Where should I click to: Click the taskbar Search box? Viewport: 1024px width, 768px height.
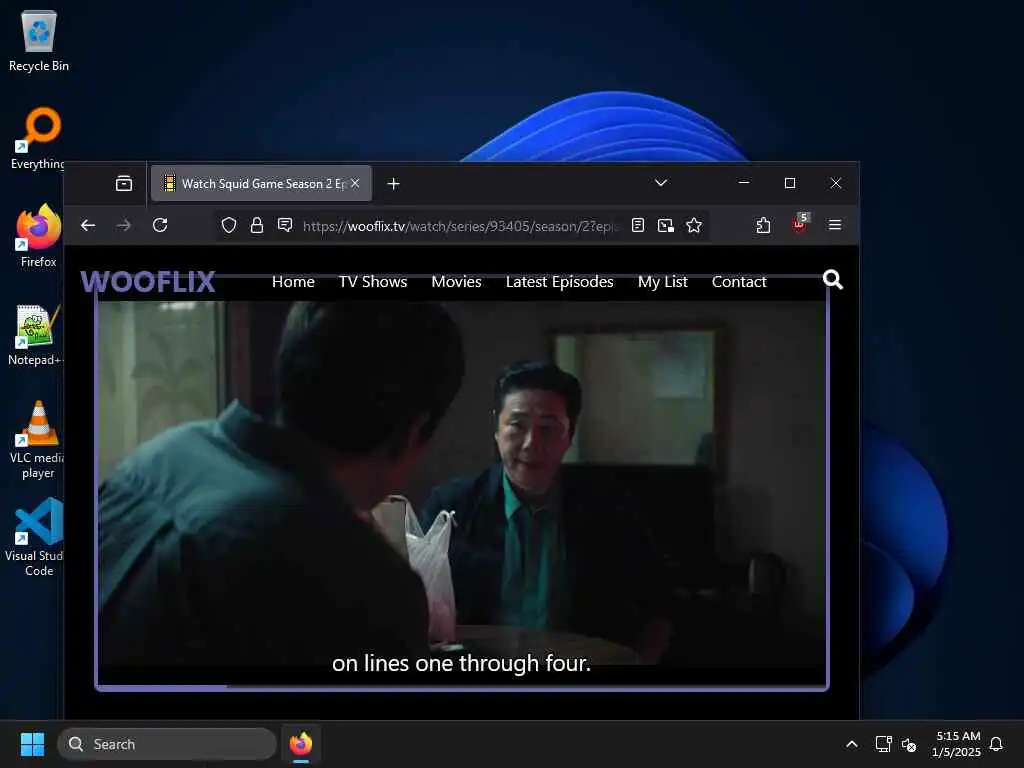pos(167,744)
